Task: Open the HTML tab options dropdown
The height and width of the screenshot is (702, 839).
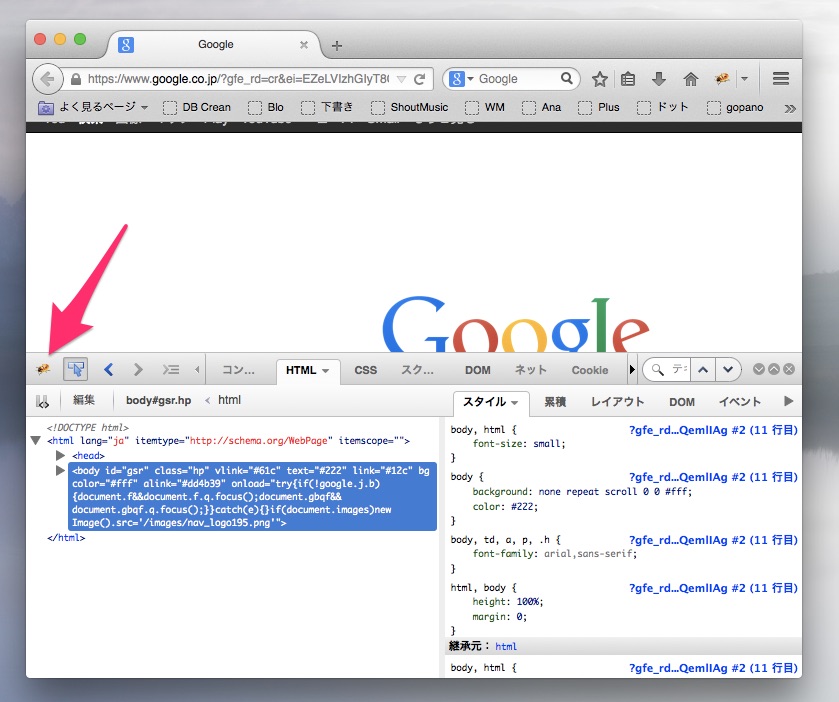Action: pyautogui.click(x=325, y=371)
